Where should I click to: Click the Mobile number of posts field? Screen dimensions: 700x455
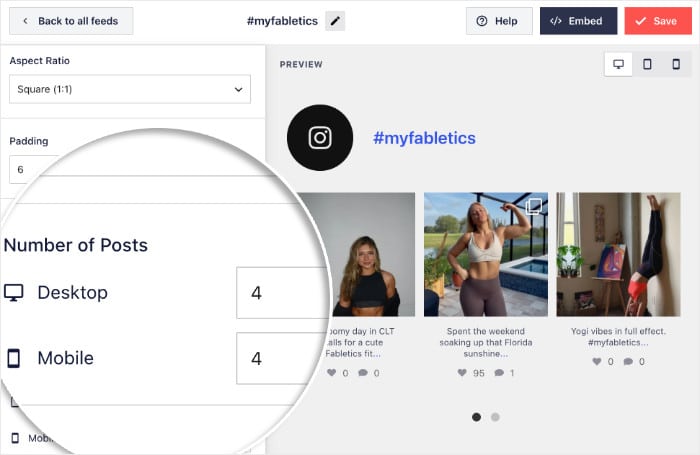click(x=279, y=358)
